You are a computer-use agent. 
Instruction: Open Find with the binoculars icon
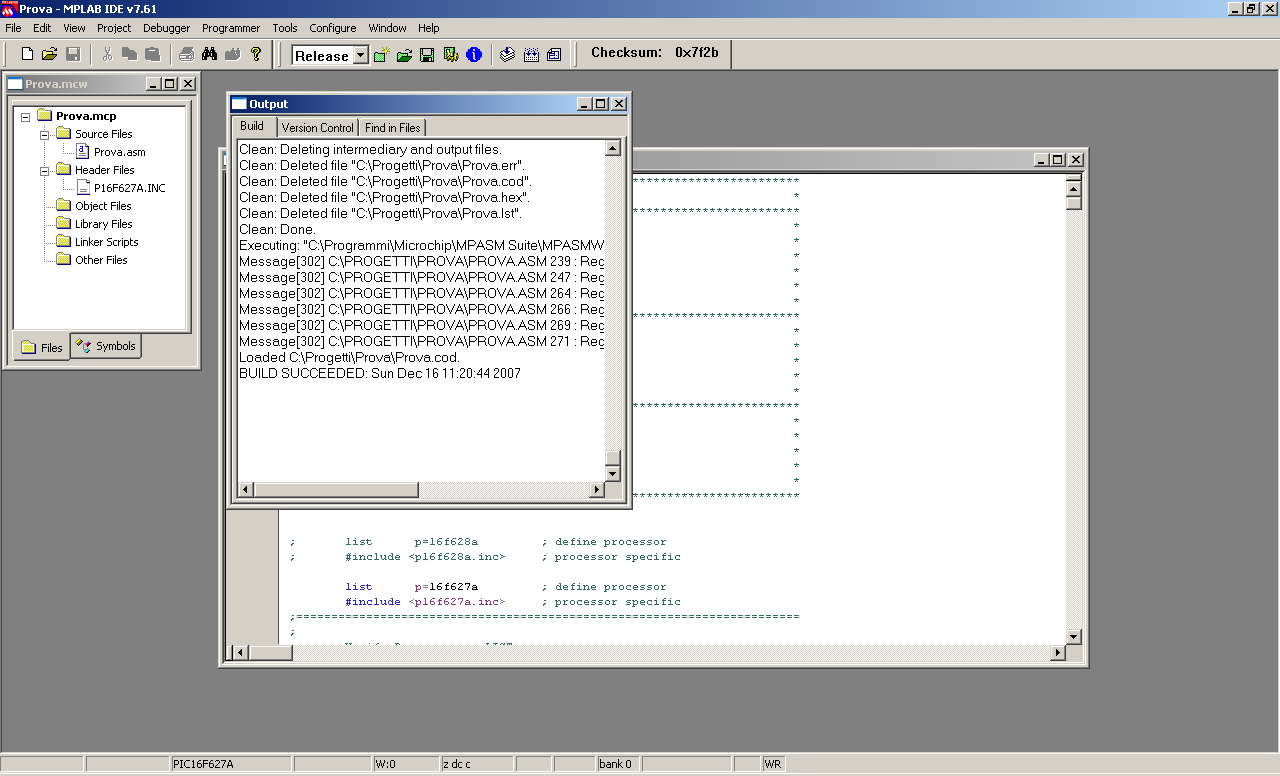point(210,54)
